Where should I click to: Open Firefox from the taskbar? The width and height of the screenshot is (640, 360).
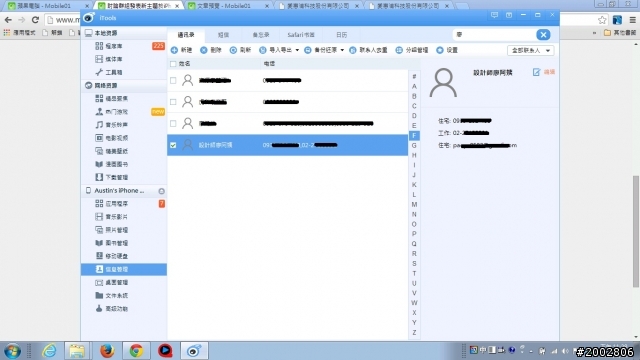(107, 351)
